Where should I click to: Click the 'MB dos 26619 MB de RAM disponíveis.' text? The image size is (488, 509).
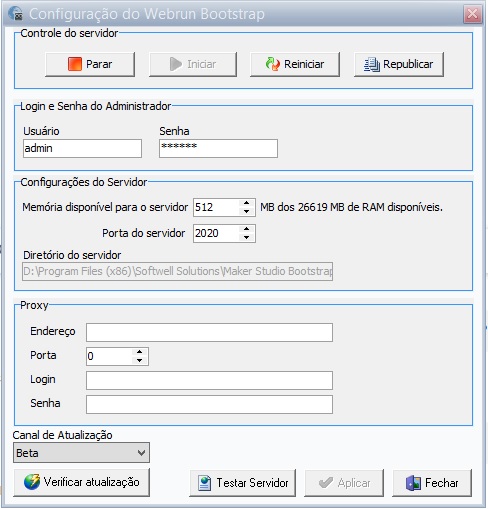click(x=351, y=207)
